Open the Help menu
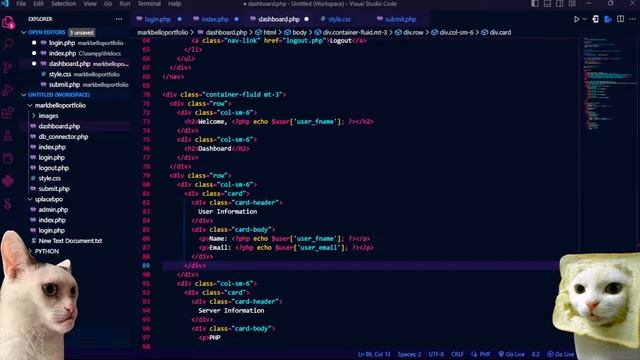The height and width of the screenshot is (360, 640). click(x=174, y=4)
